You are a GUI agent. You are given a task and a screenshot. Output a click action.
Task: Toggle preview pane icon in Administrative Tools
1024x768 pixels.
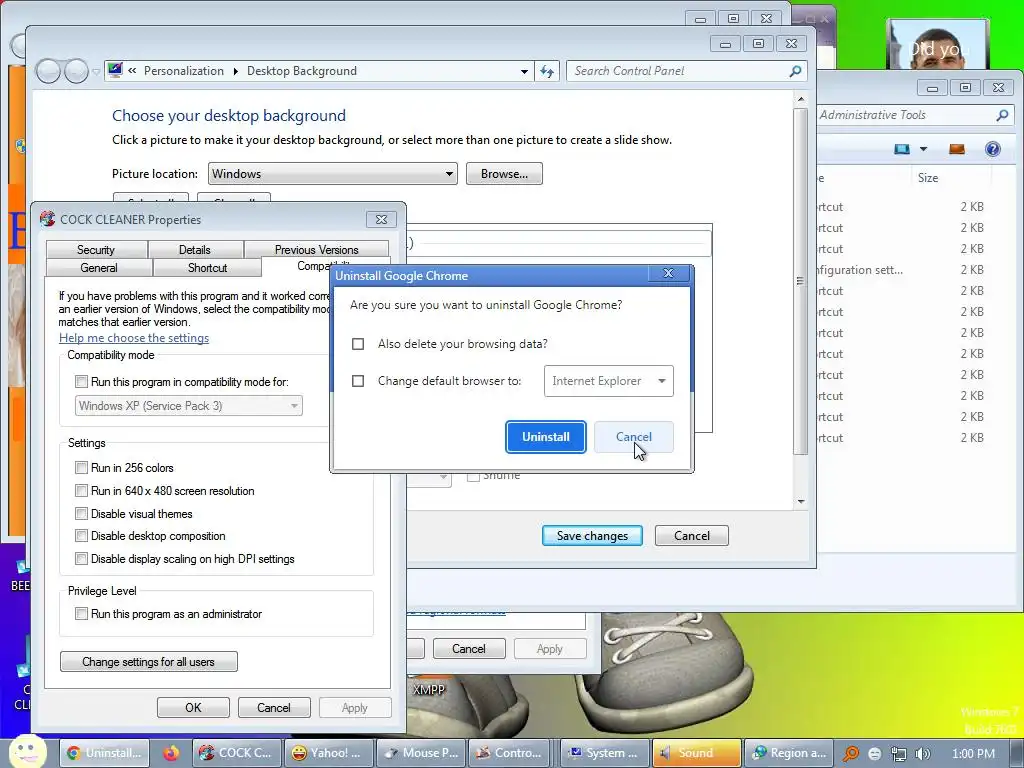tap(957, 150)
